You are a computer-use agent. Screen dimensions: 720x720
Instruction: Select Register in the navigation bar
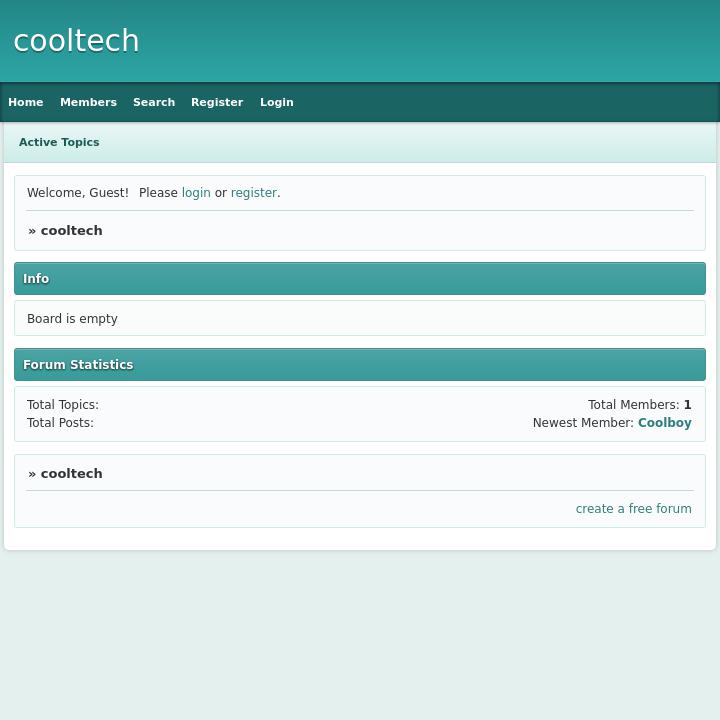[x=217, y=102]
